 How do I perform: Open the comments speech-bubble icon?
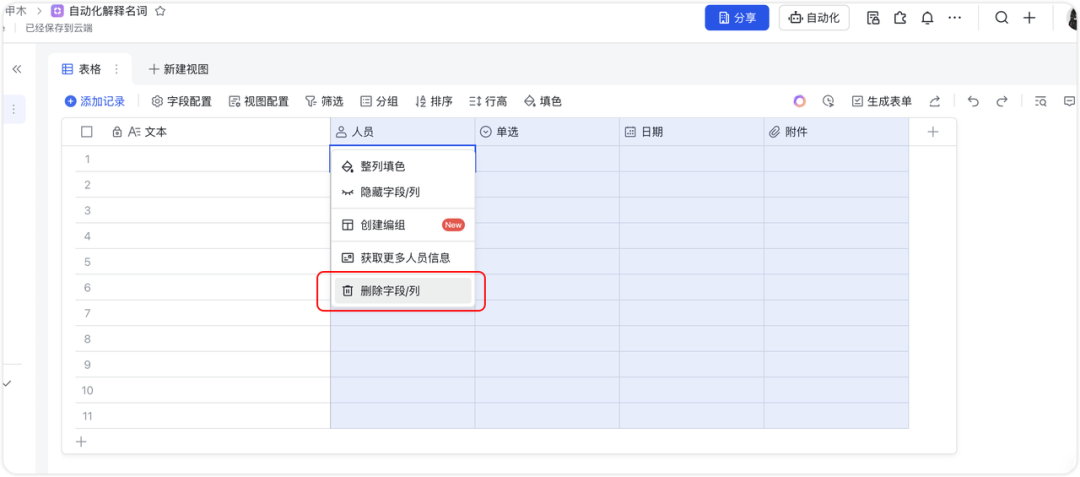pyautogui.click(x=1069, y=101)
